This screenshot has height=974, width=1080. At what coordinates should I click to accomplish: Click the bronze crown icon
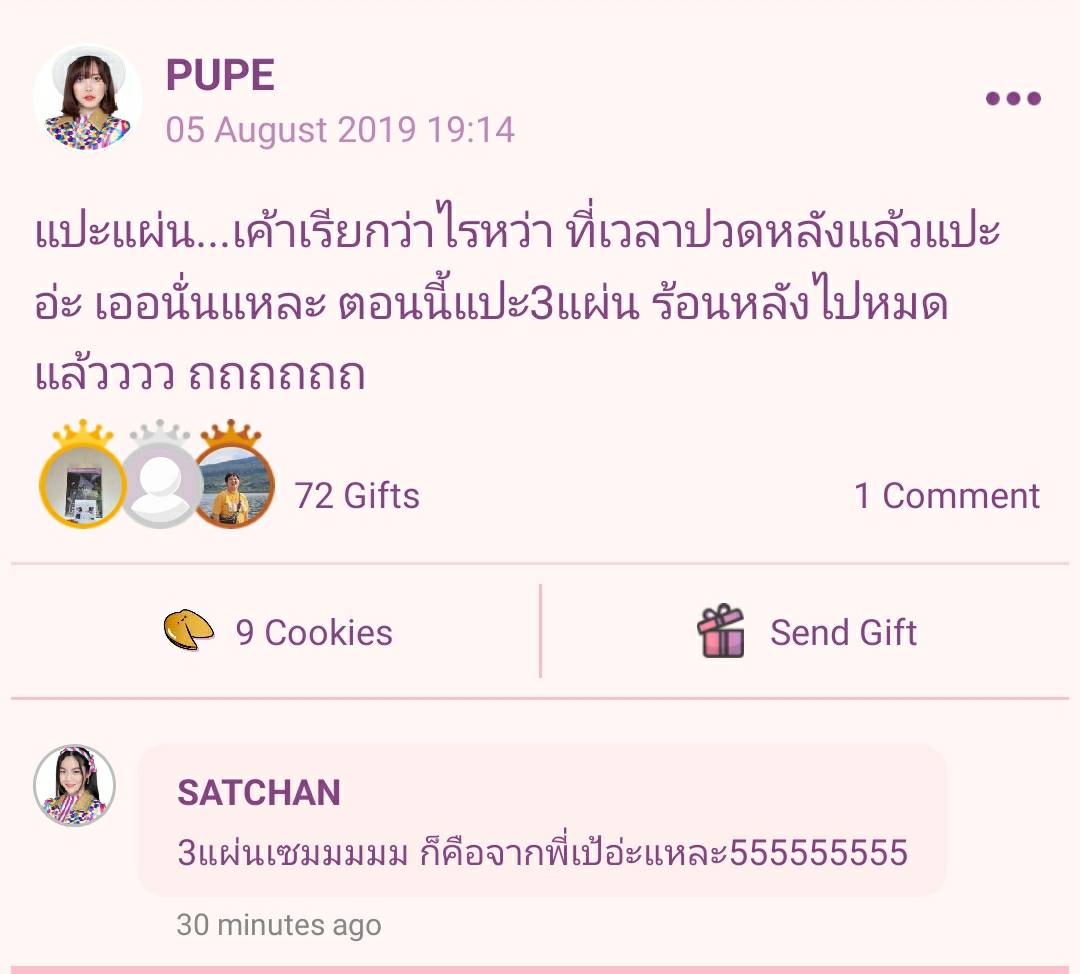[231, 433]
